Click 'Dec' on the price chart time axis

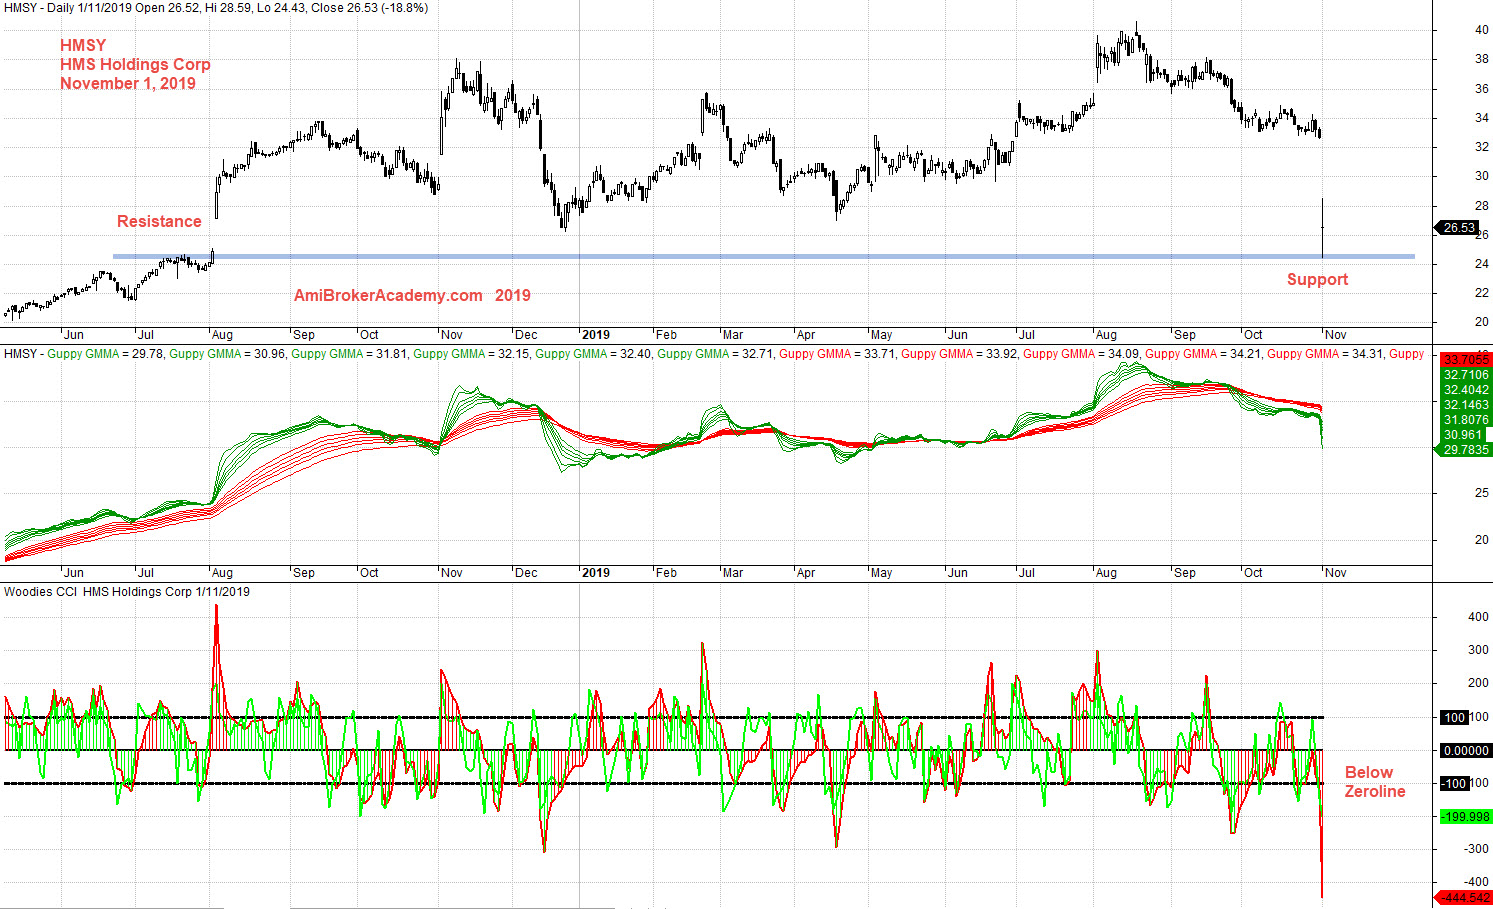tap(526, 335)
